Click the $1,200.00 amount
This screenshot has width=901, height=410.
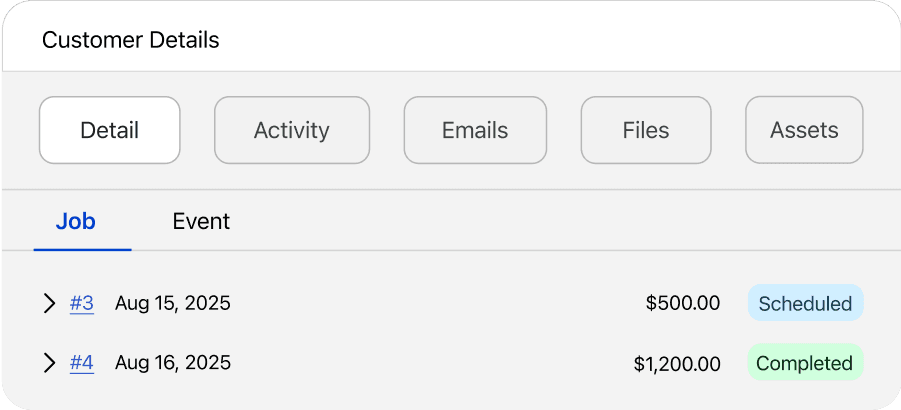pos(677,363)
